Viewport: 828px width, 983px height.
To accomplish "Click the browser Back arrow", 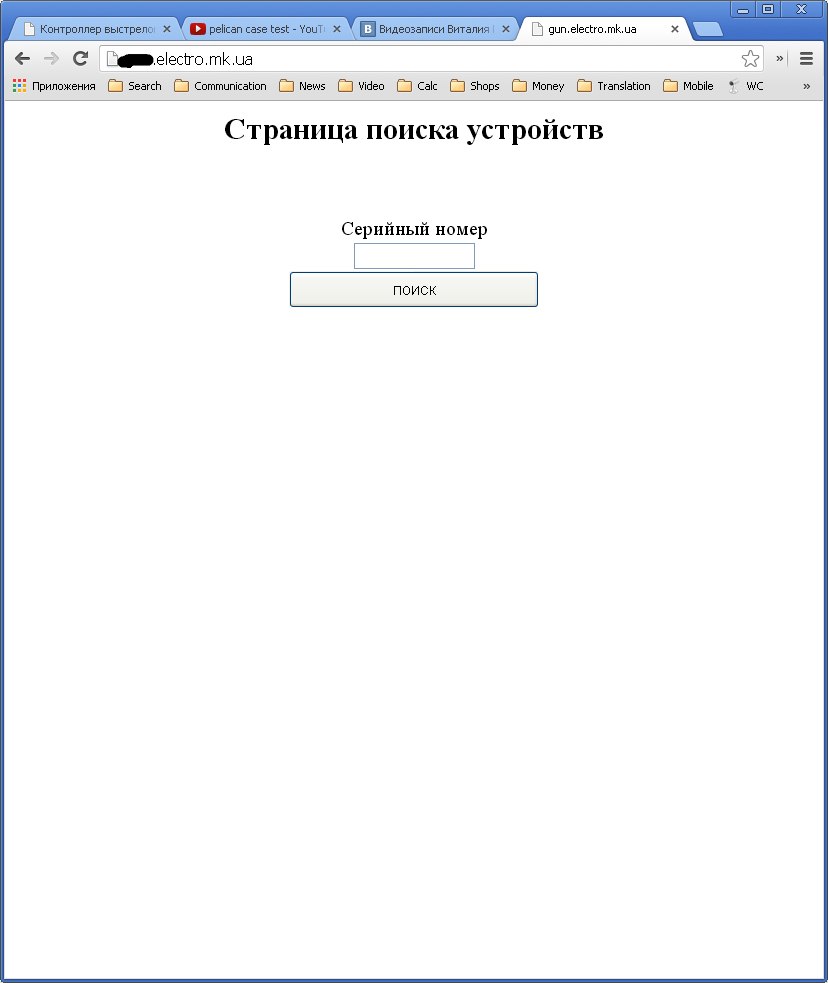I will coord(22,59).
